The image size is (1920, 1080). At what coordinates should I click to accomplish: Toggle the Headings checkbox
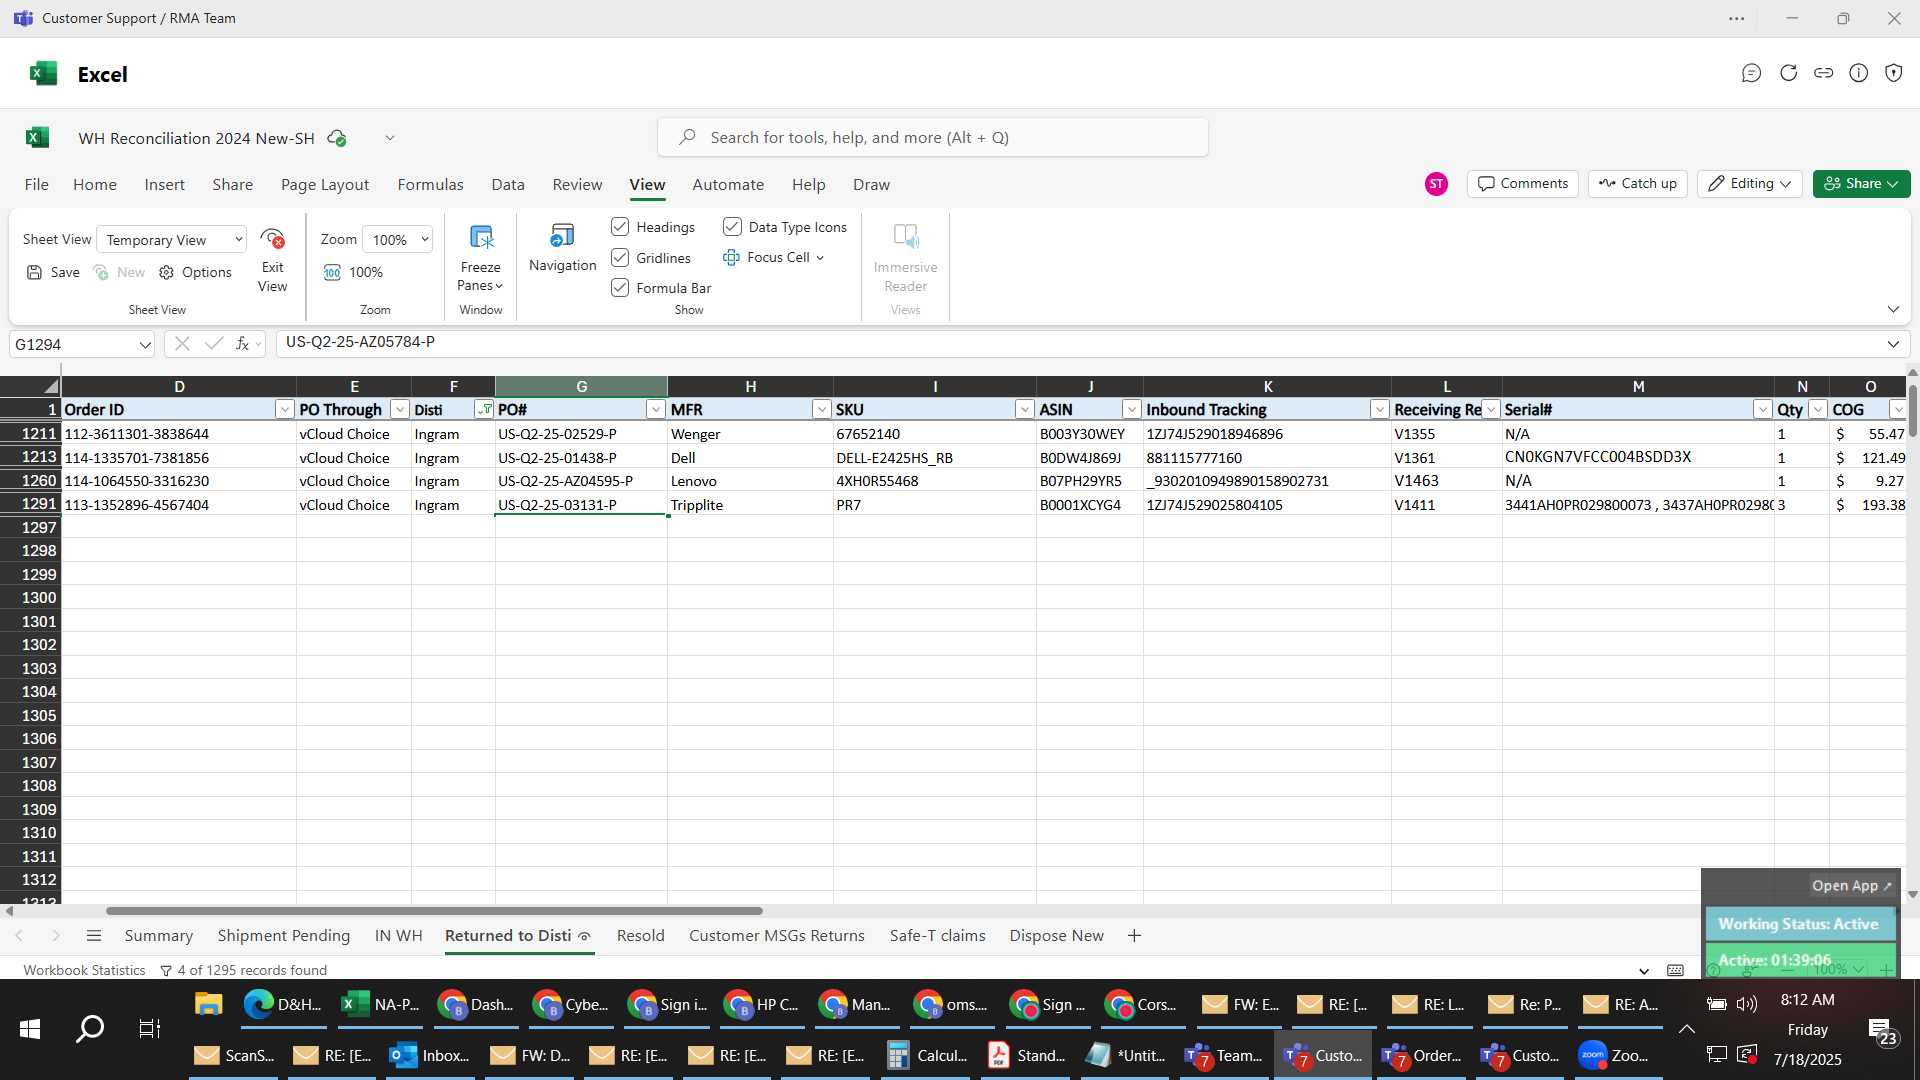(620, 227)
